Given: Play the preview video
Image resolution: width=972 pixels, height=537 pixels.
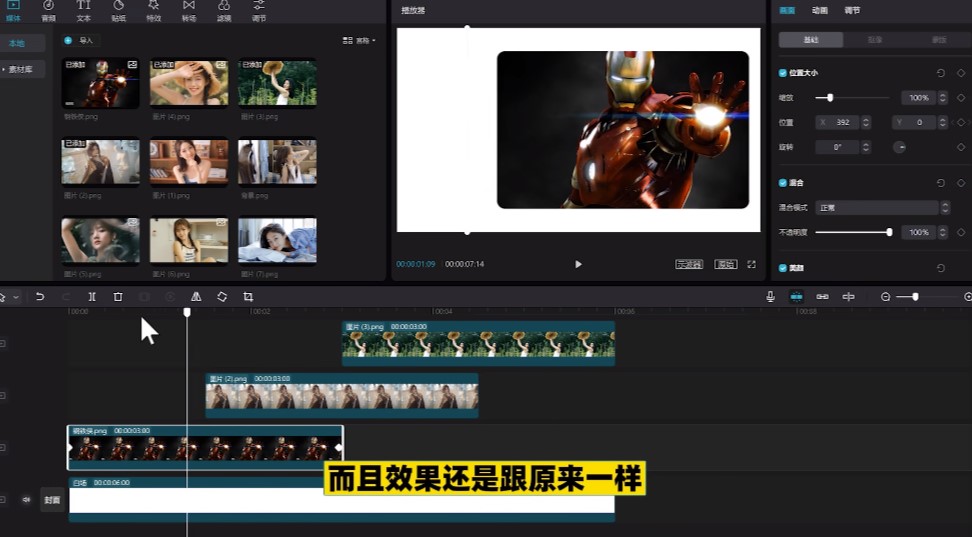Looking at the screenshot, I should click(x=578, y=264).
